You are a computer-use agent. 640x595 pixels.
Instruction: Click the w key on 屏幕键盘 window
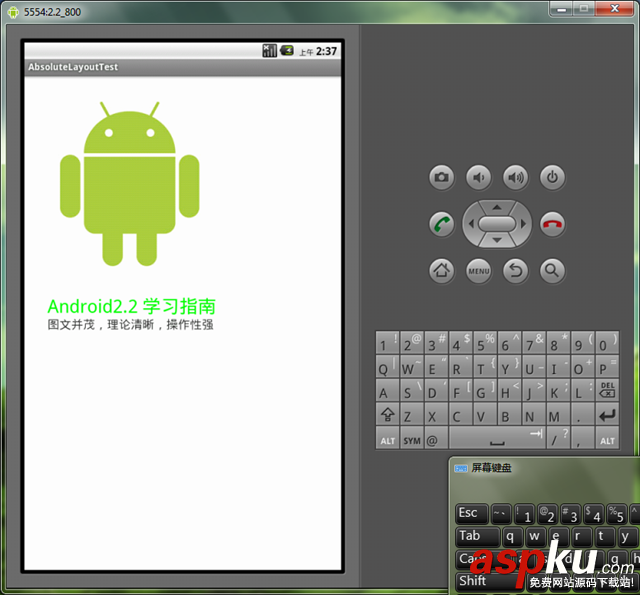(534, 536)
